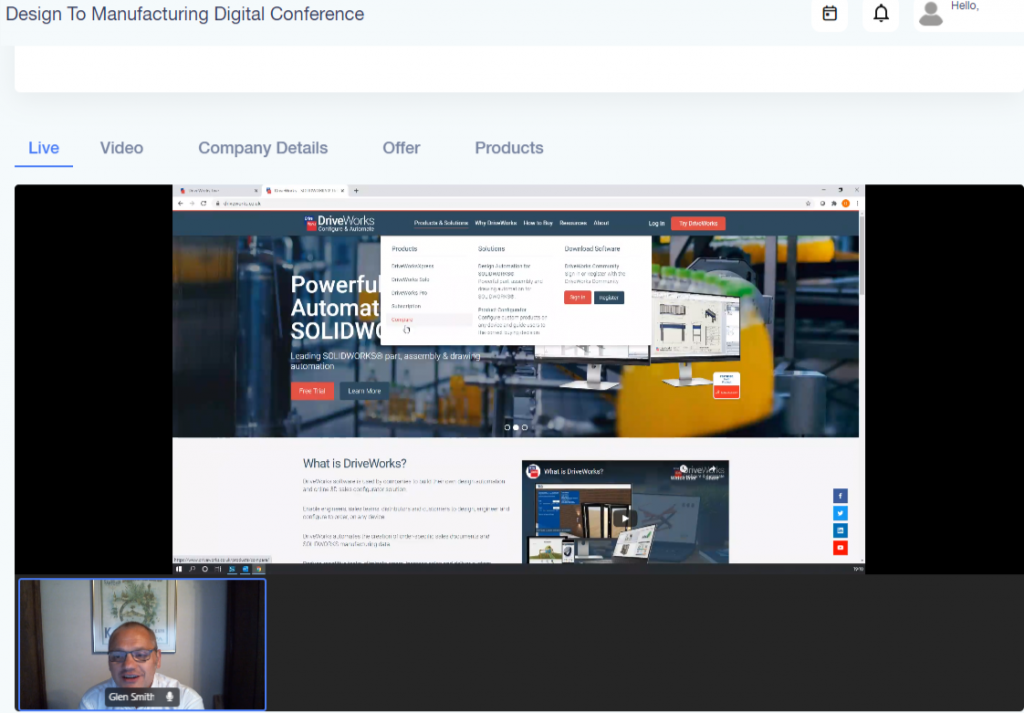This screenshot has height=713, width=1024.
Task: Click the YouTube social icon
Action: [x=840, y=548]
